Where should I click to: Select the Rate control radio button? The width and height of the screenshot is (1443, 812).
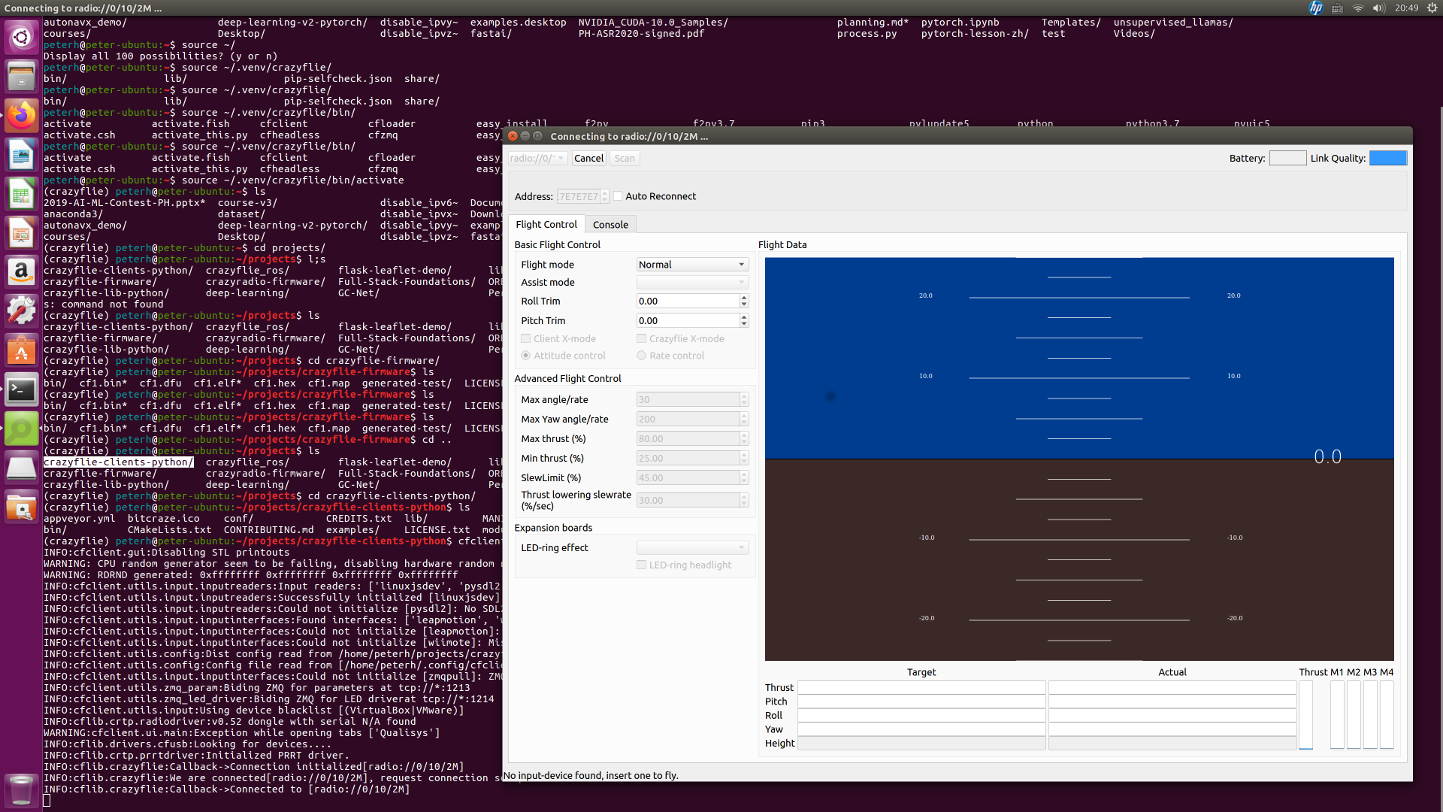click(x=641, y=355)
